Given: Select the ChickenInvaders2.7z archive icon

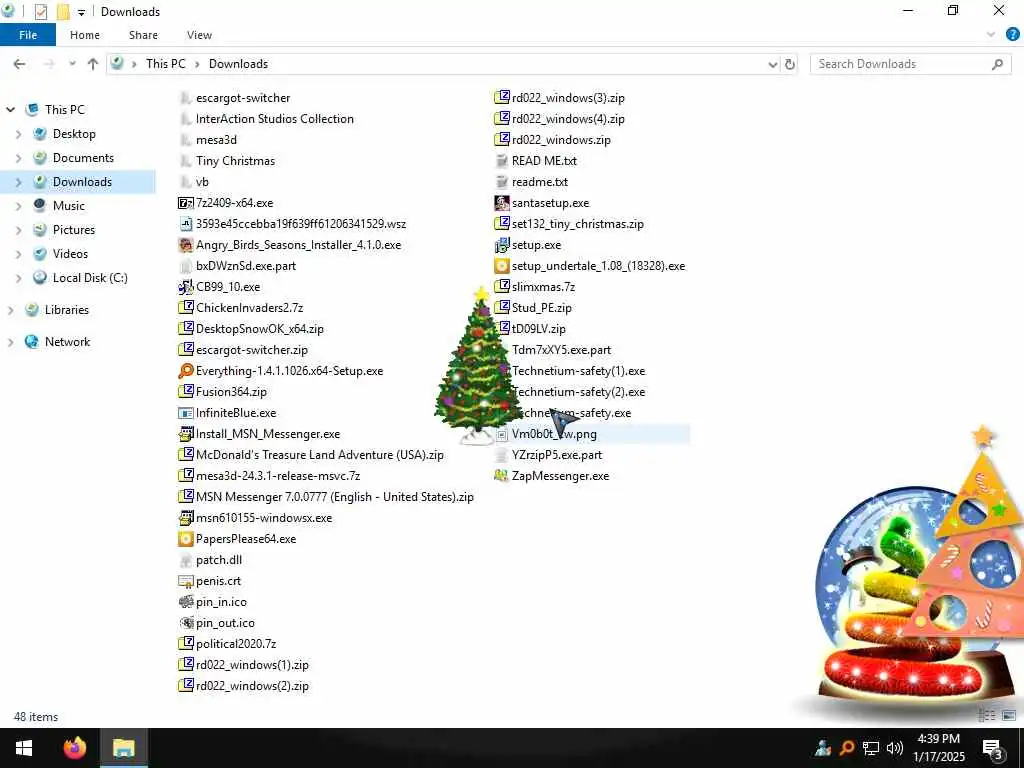Looking at the screenshot, I should 185,308.
